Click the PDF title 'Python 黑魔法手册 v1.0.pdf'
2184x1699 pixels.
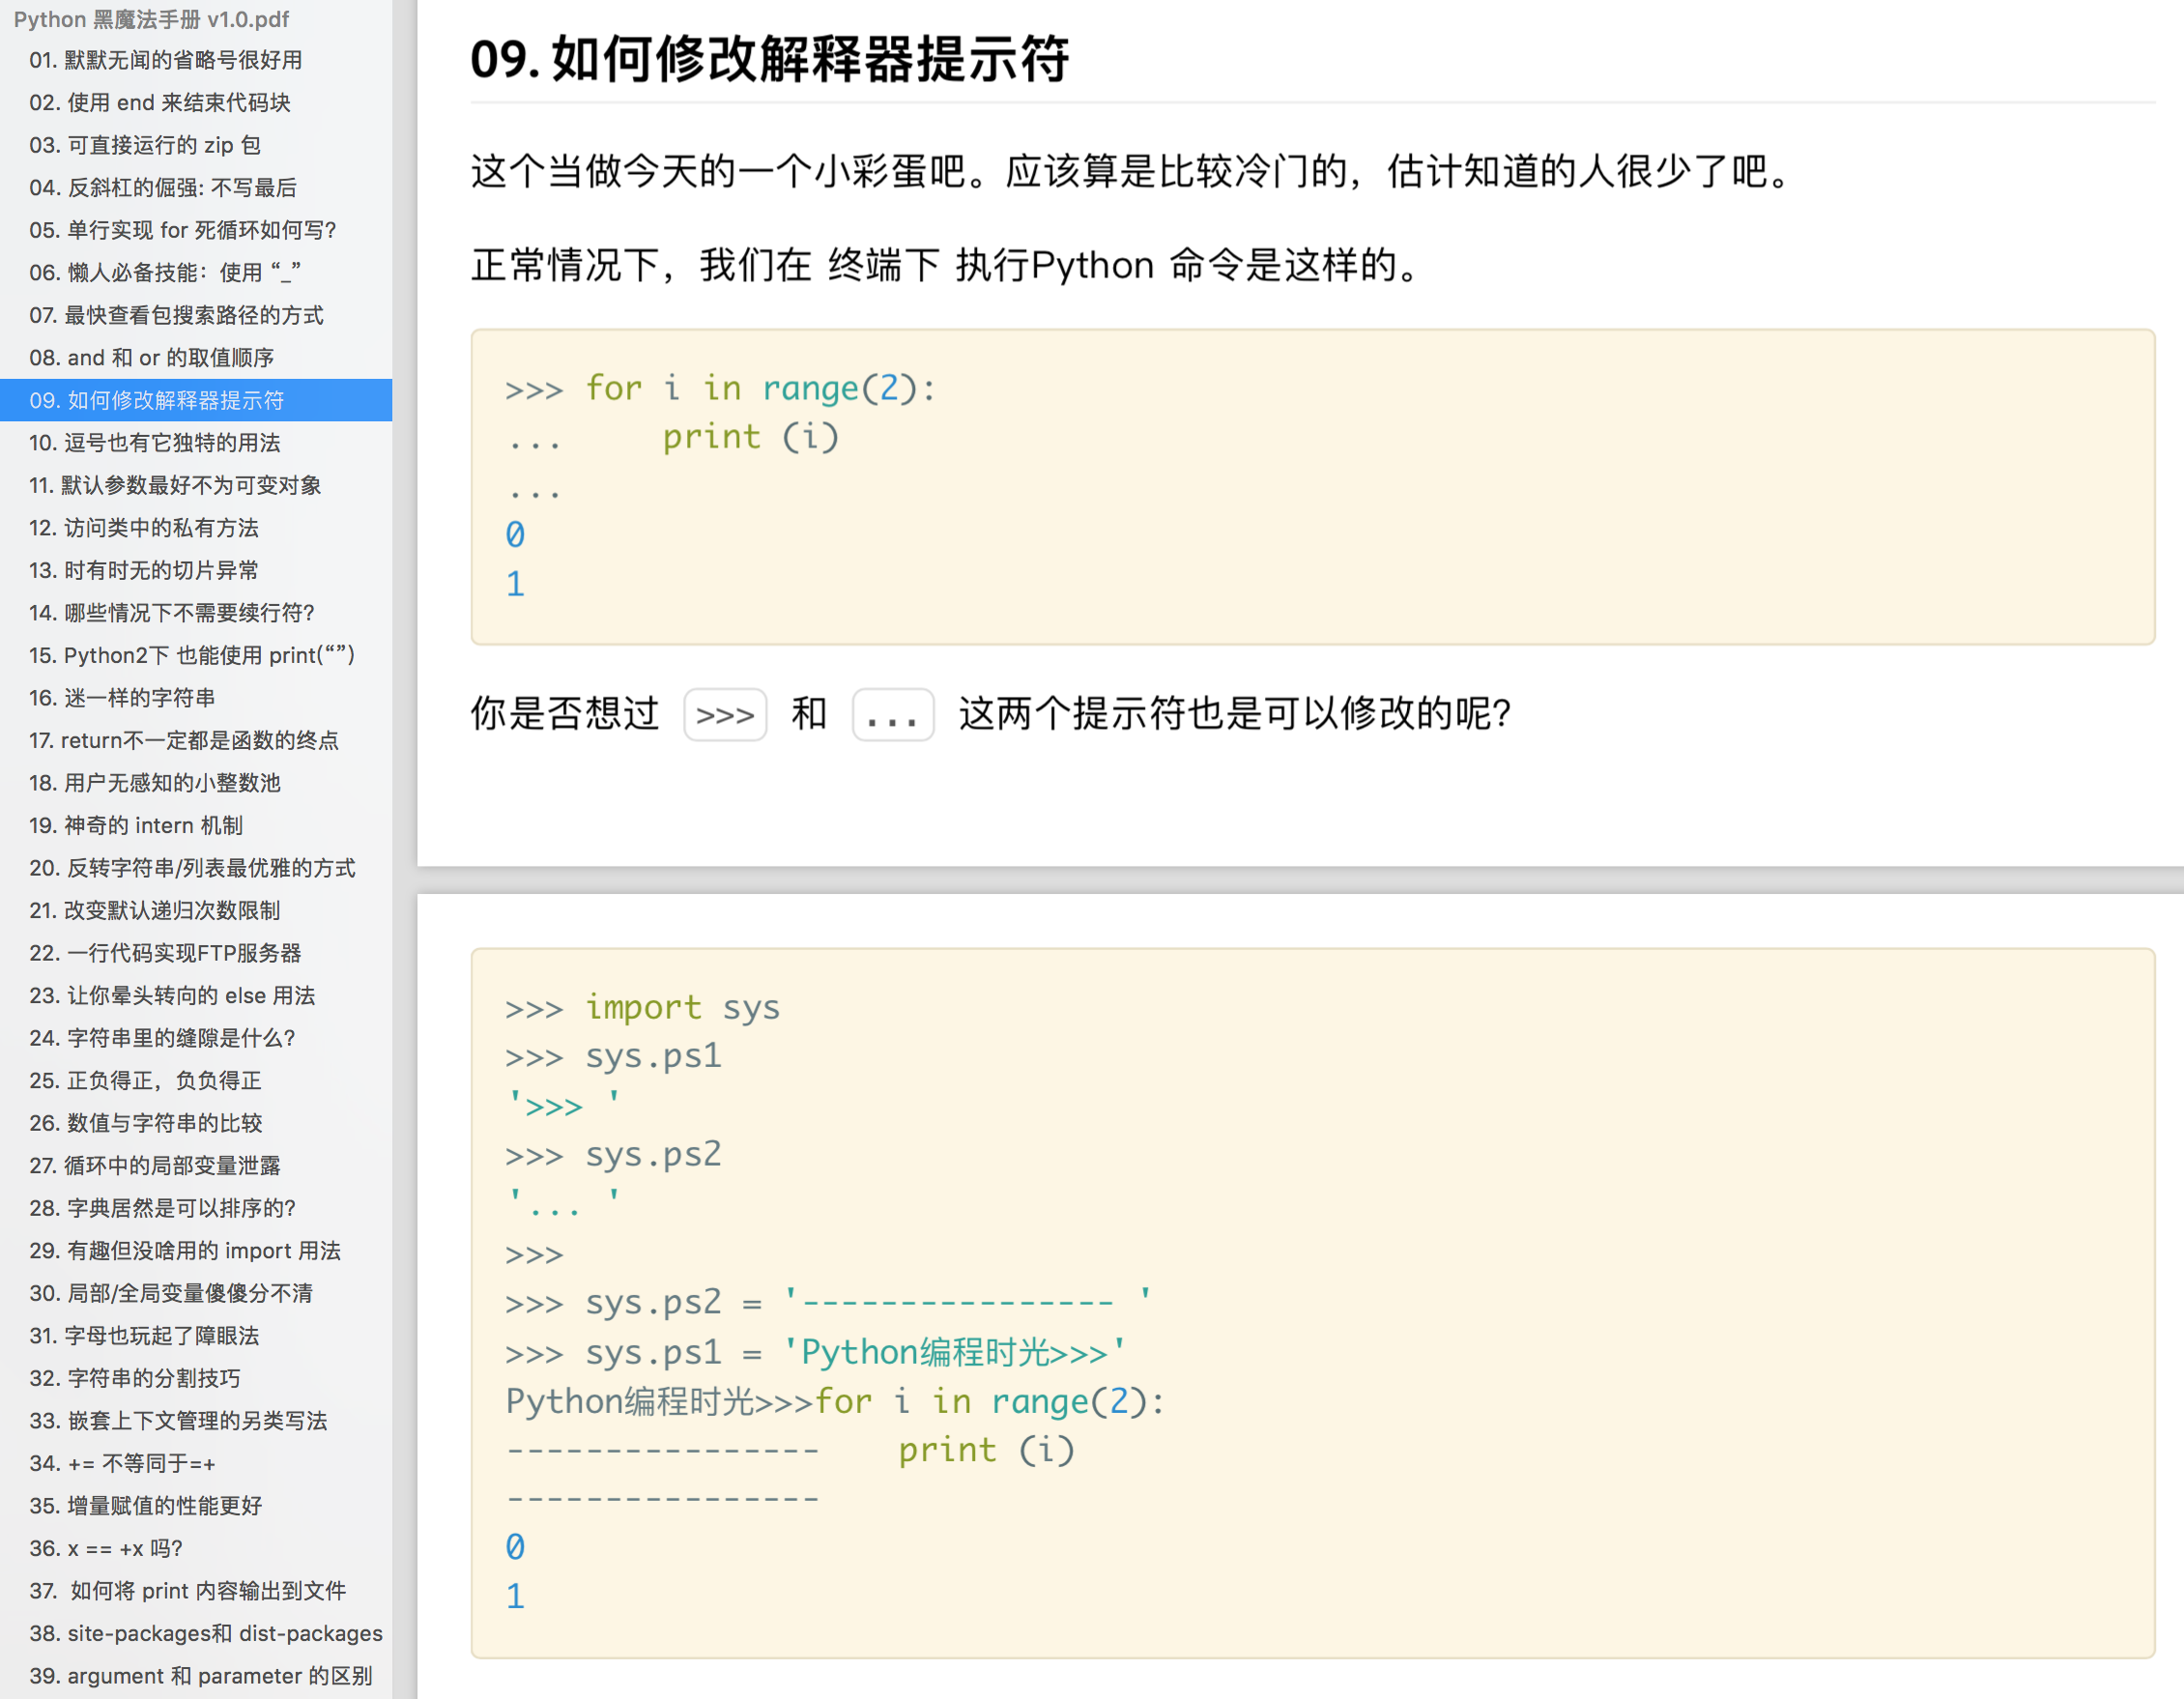[x=151, y=19]
